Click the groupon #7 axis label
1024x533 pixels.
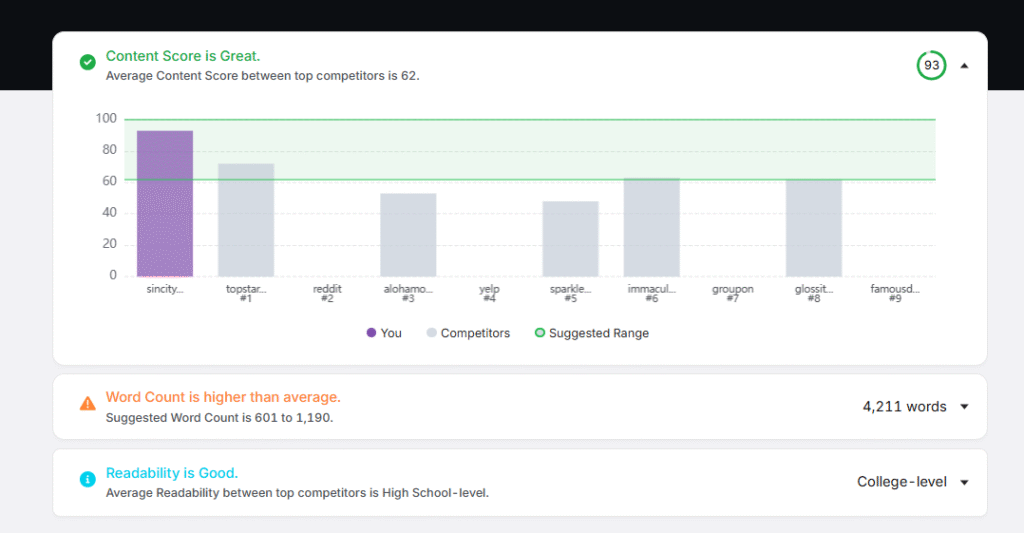click(733, 293)
